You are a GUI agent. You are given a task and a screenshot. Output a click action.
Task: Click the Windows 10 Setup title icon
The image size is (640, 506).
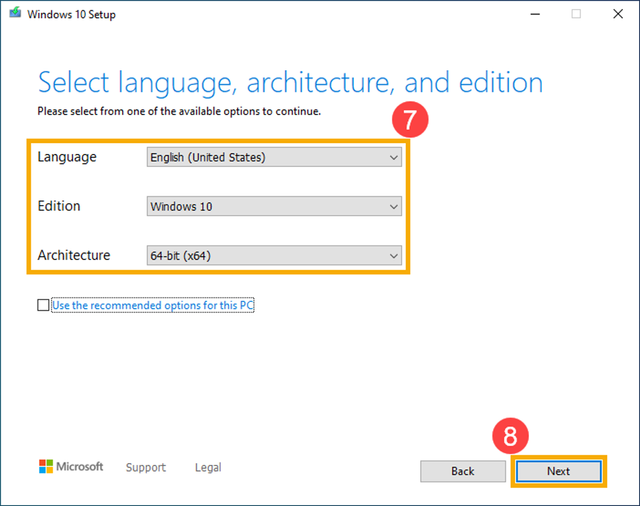pyautogui.click(x=16, y=13)
